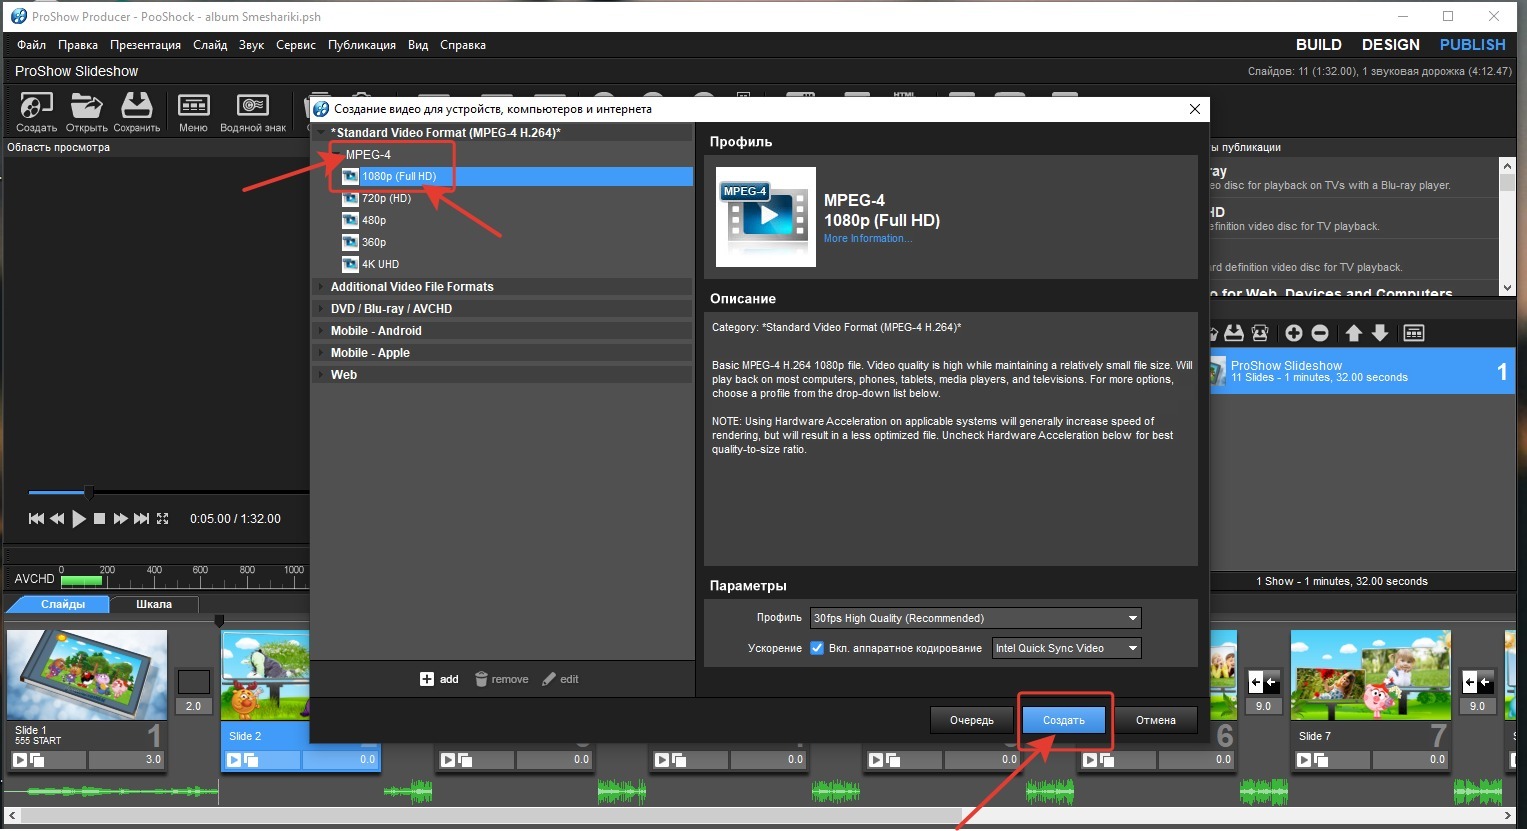The image size is (1527, 831).
Task: Move show down with arrow icon
Action: (1380, 333)
